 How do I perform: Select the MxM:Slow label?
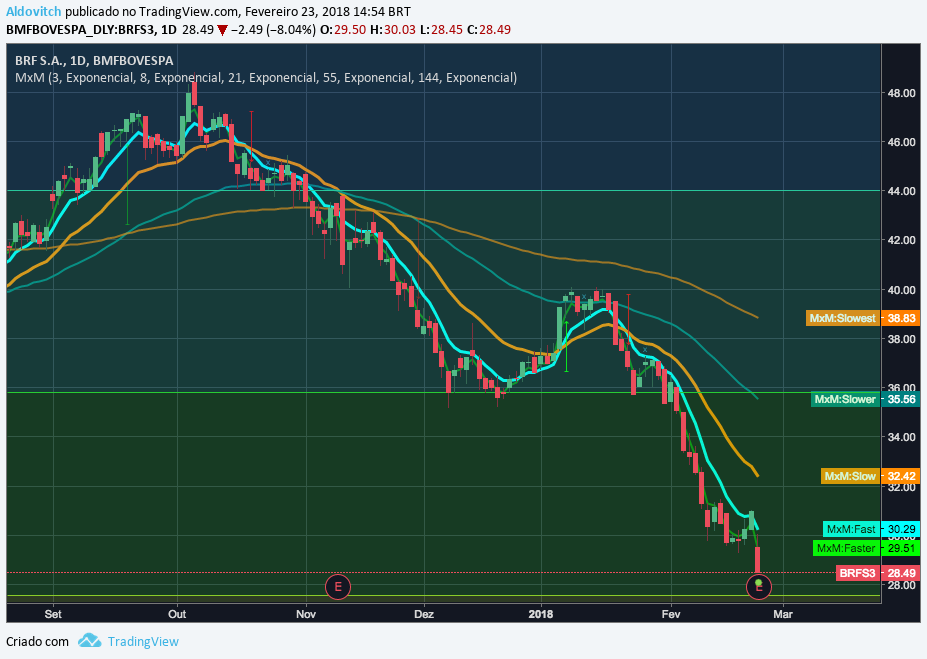[x=850, y=476]
